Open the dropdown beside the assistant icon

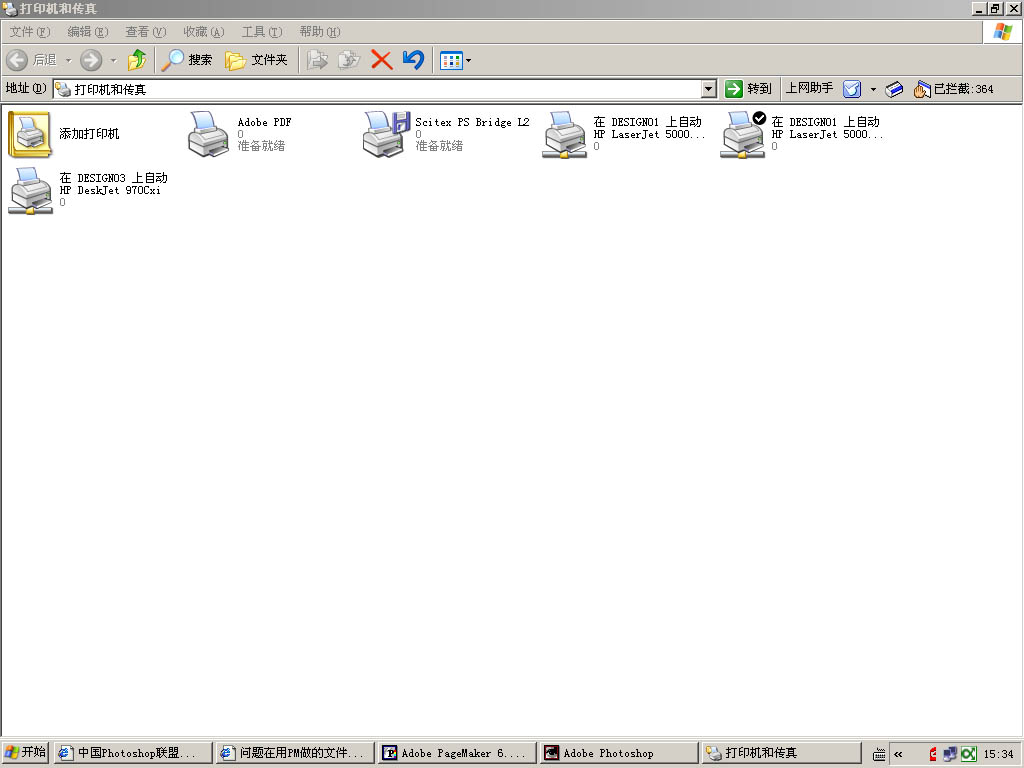pyautogui.click(x=873, y=89)
